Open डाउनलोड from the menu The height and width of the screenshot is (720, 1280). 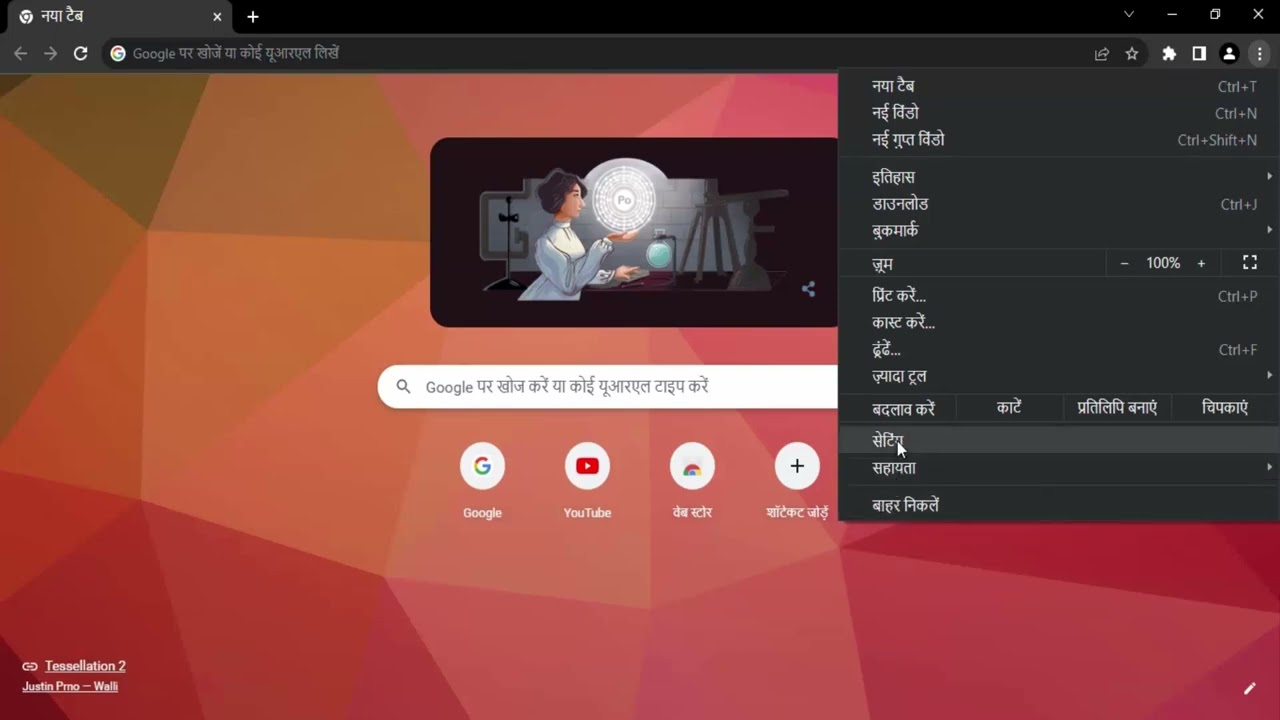1059,204
